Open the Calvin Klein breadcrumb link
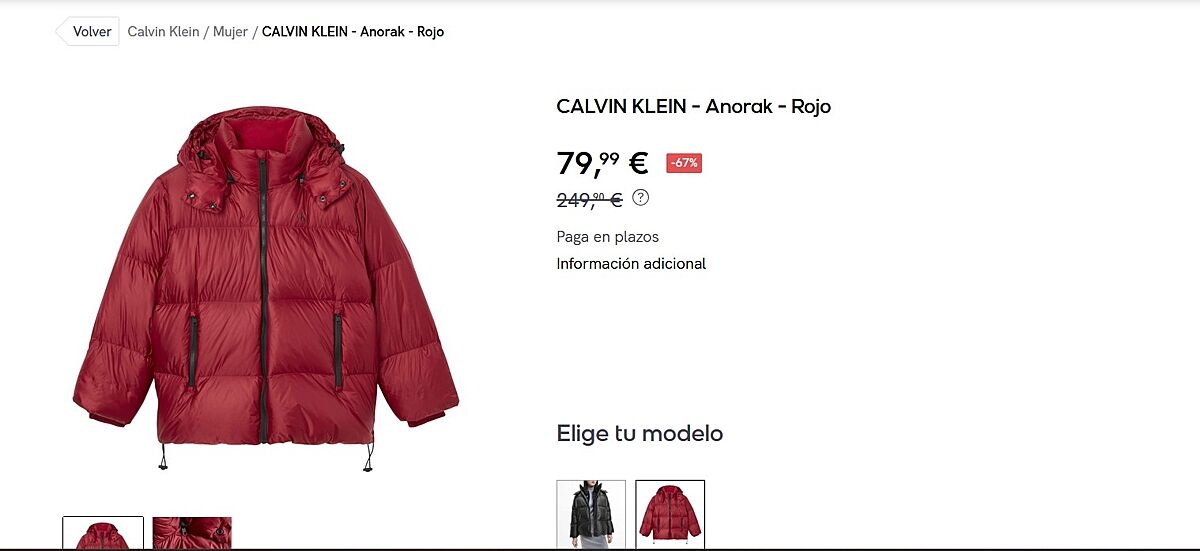 click(163, 32)
